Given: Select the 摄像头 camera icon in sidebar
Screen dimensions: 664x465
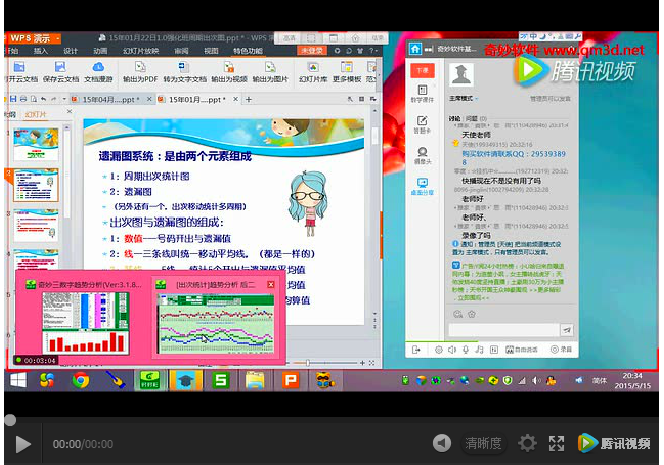Looking at the screenshot, I should click(422, 156).
